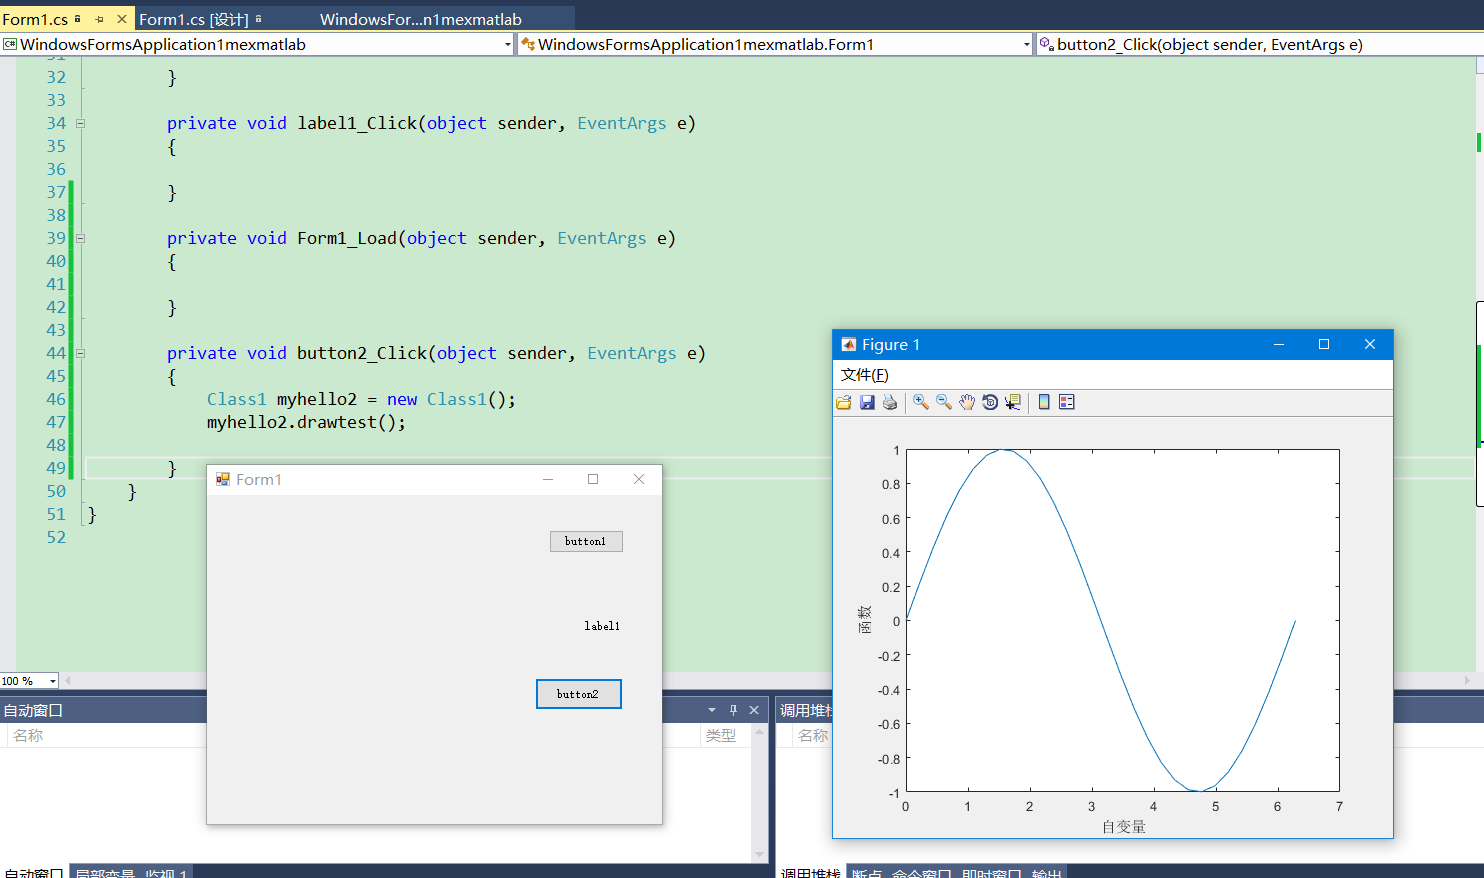The height and width of the screenshot is (878, 1484).
Task: Insert a colorbar via the toolbar icon
Action: [1044, 402]
